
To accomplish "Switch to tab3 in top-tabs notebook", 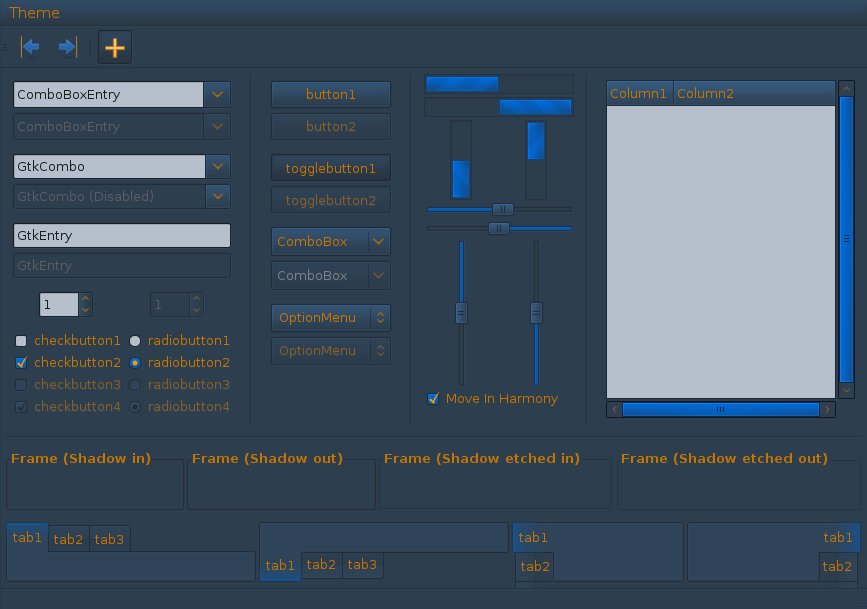I will pyautogui.click(x=109, y=539).
